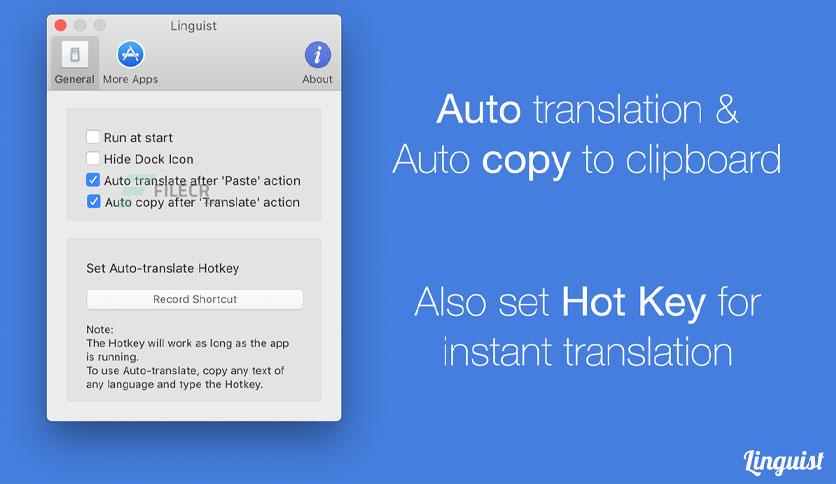Open the About info icon
The height and width of the screenshot is (484, 836).
pyautogui.click(x=318, y=54)
